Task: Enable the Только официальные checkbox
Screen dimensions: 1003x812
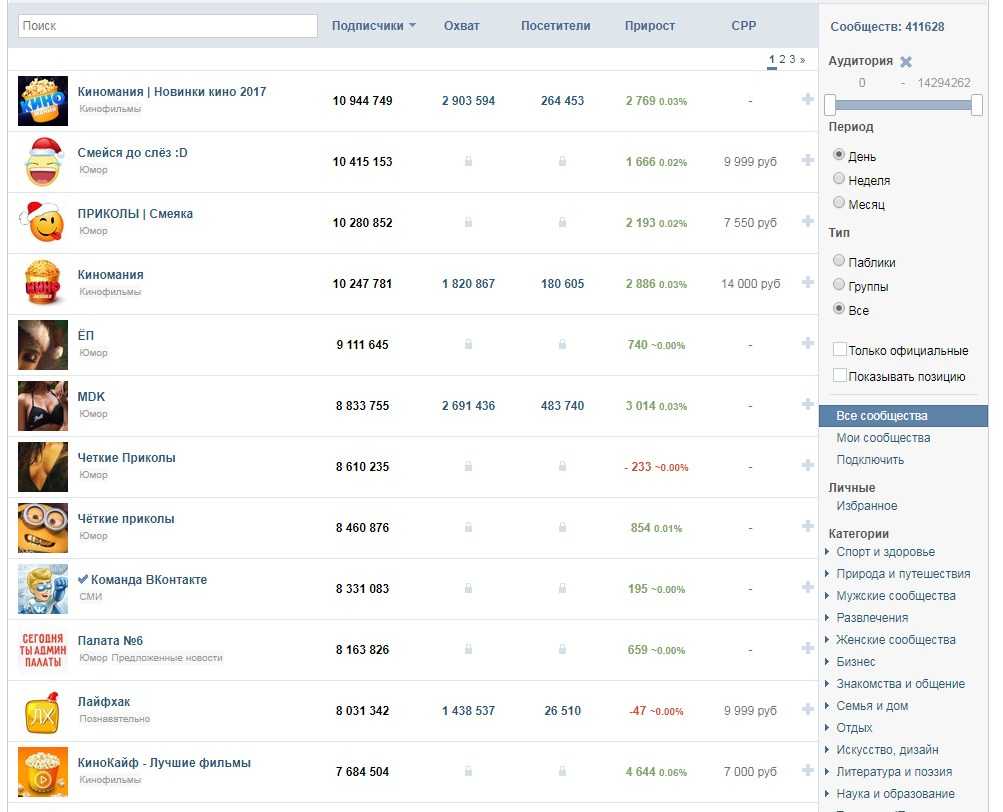Action: 840,351
